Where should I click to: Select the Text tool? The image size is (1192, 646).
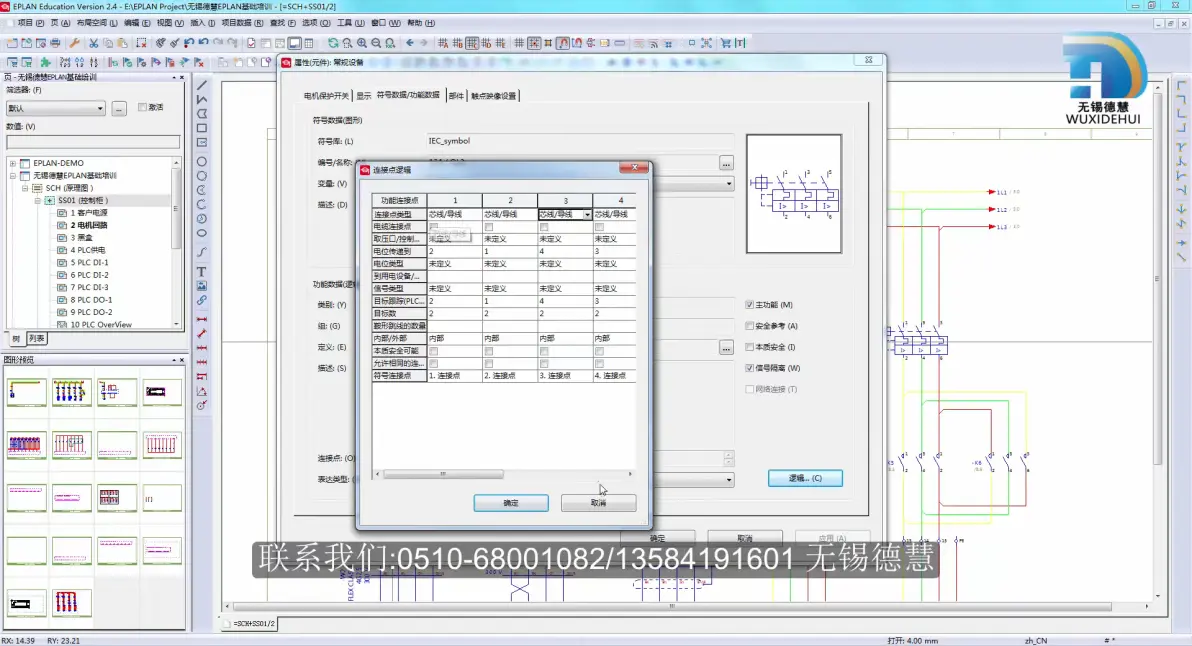point(201,271)
